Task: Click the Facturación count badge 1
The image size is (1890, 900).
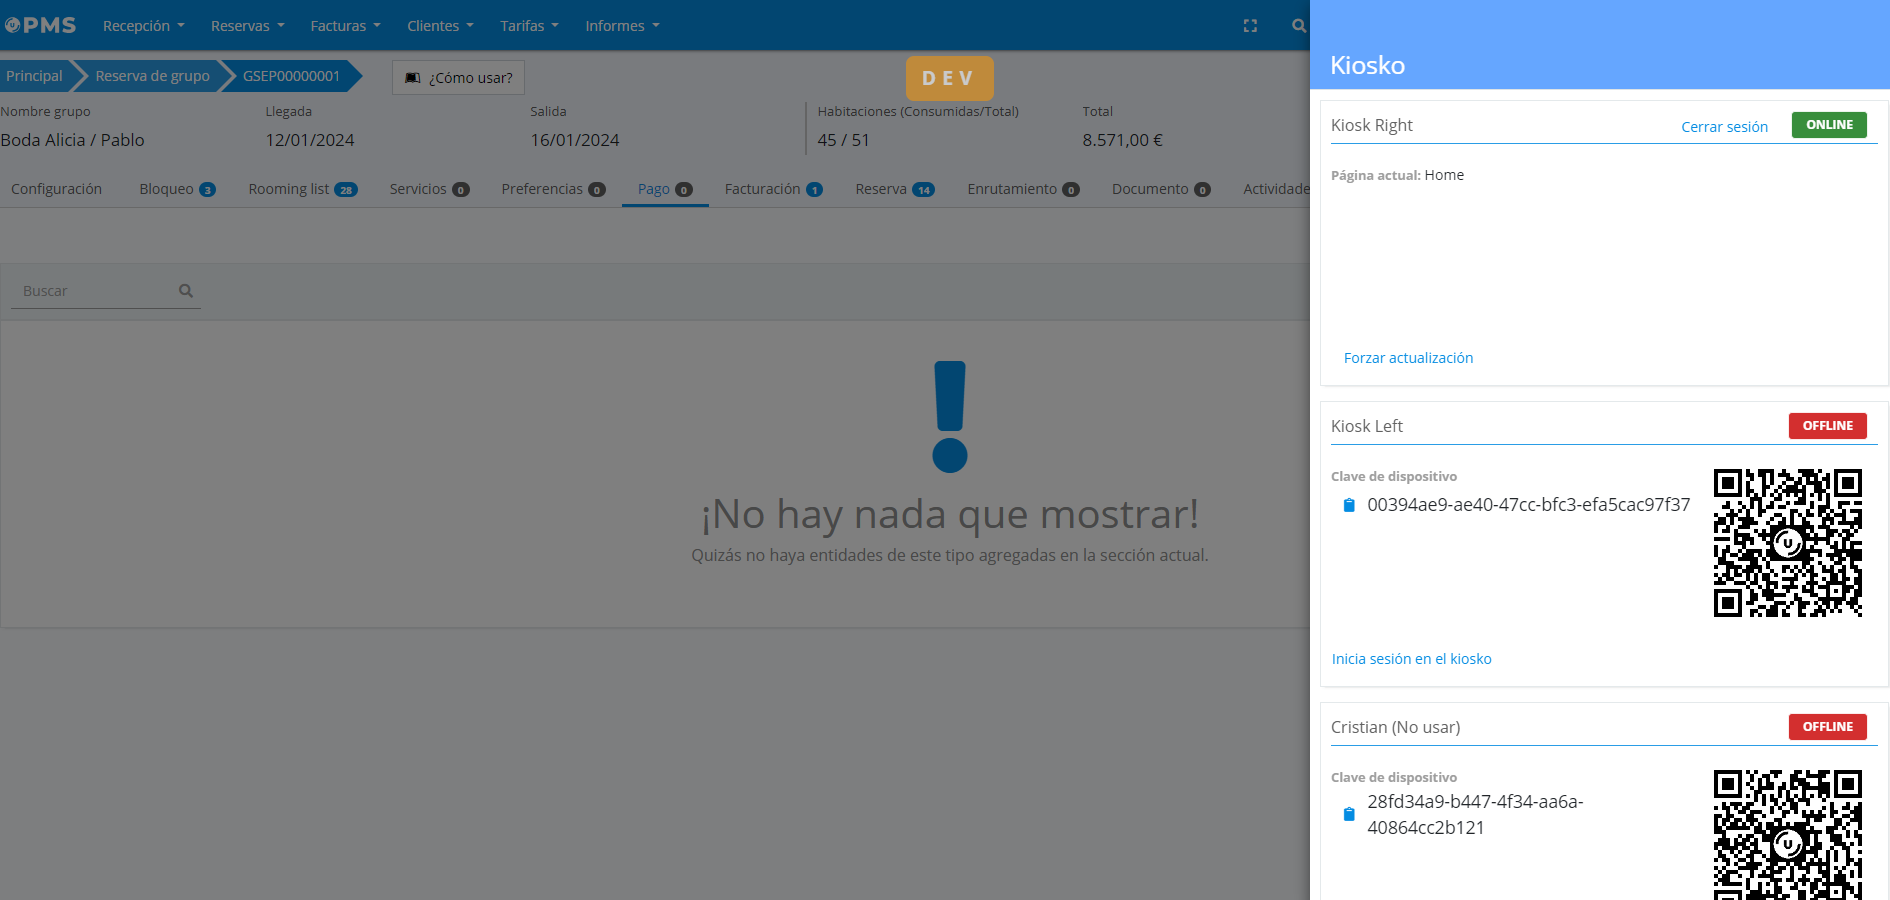Action: pos(814,190)
